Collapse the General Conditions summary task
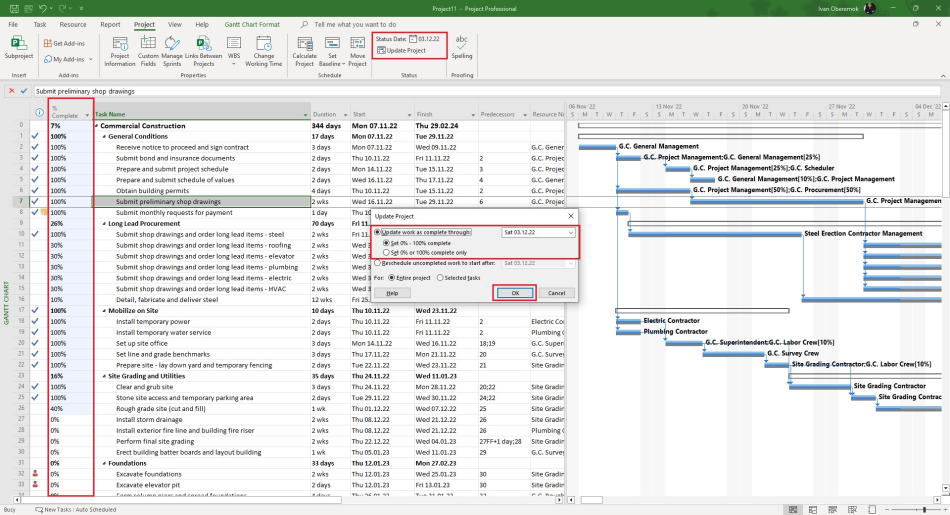Image resolution: width=950 pixels, height=515 pixels. pyautogui.click(x=104, y=137)
